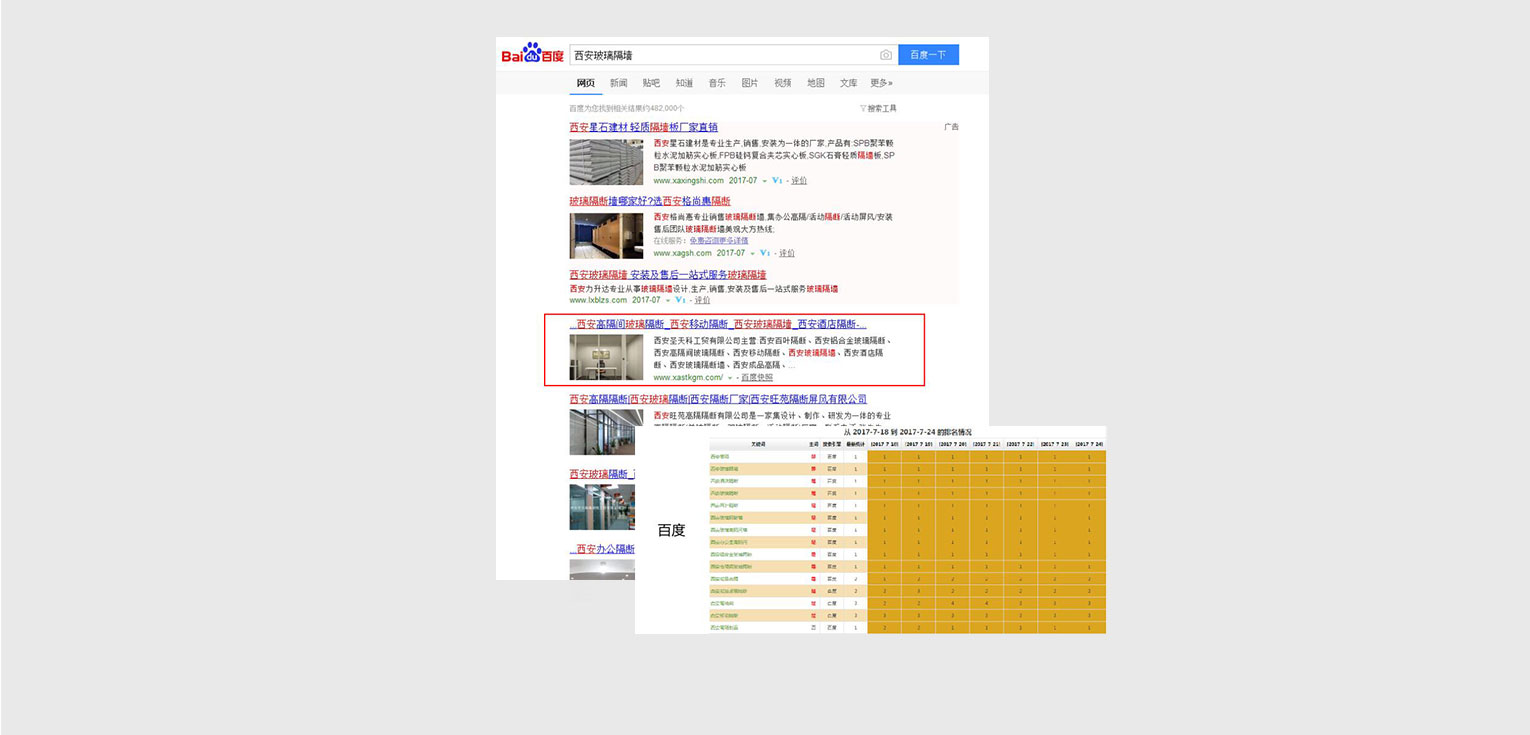Switch to the 图片 tab

[x=749, y=83]
